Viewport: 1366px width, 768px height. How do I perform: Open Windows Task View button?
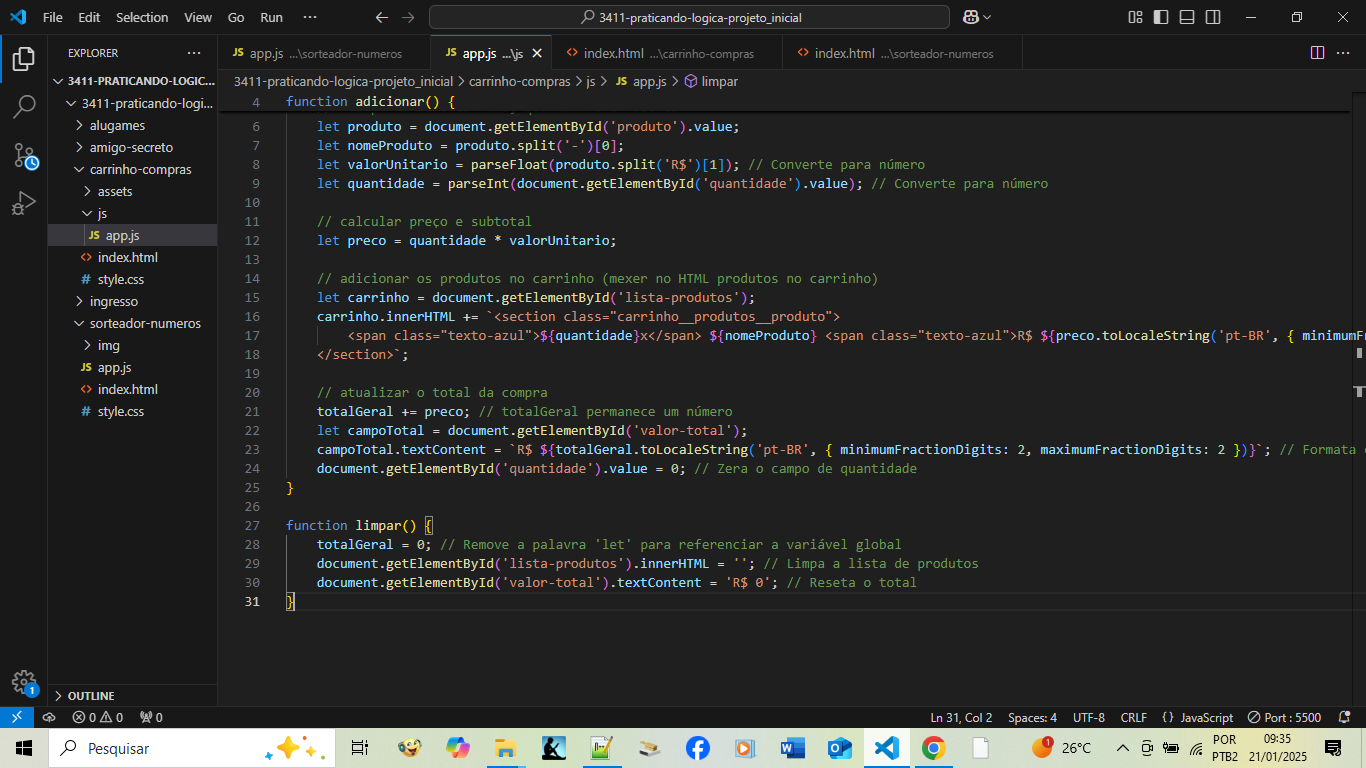click(360, 748)
